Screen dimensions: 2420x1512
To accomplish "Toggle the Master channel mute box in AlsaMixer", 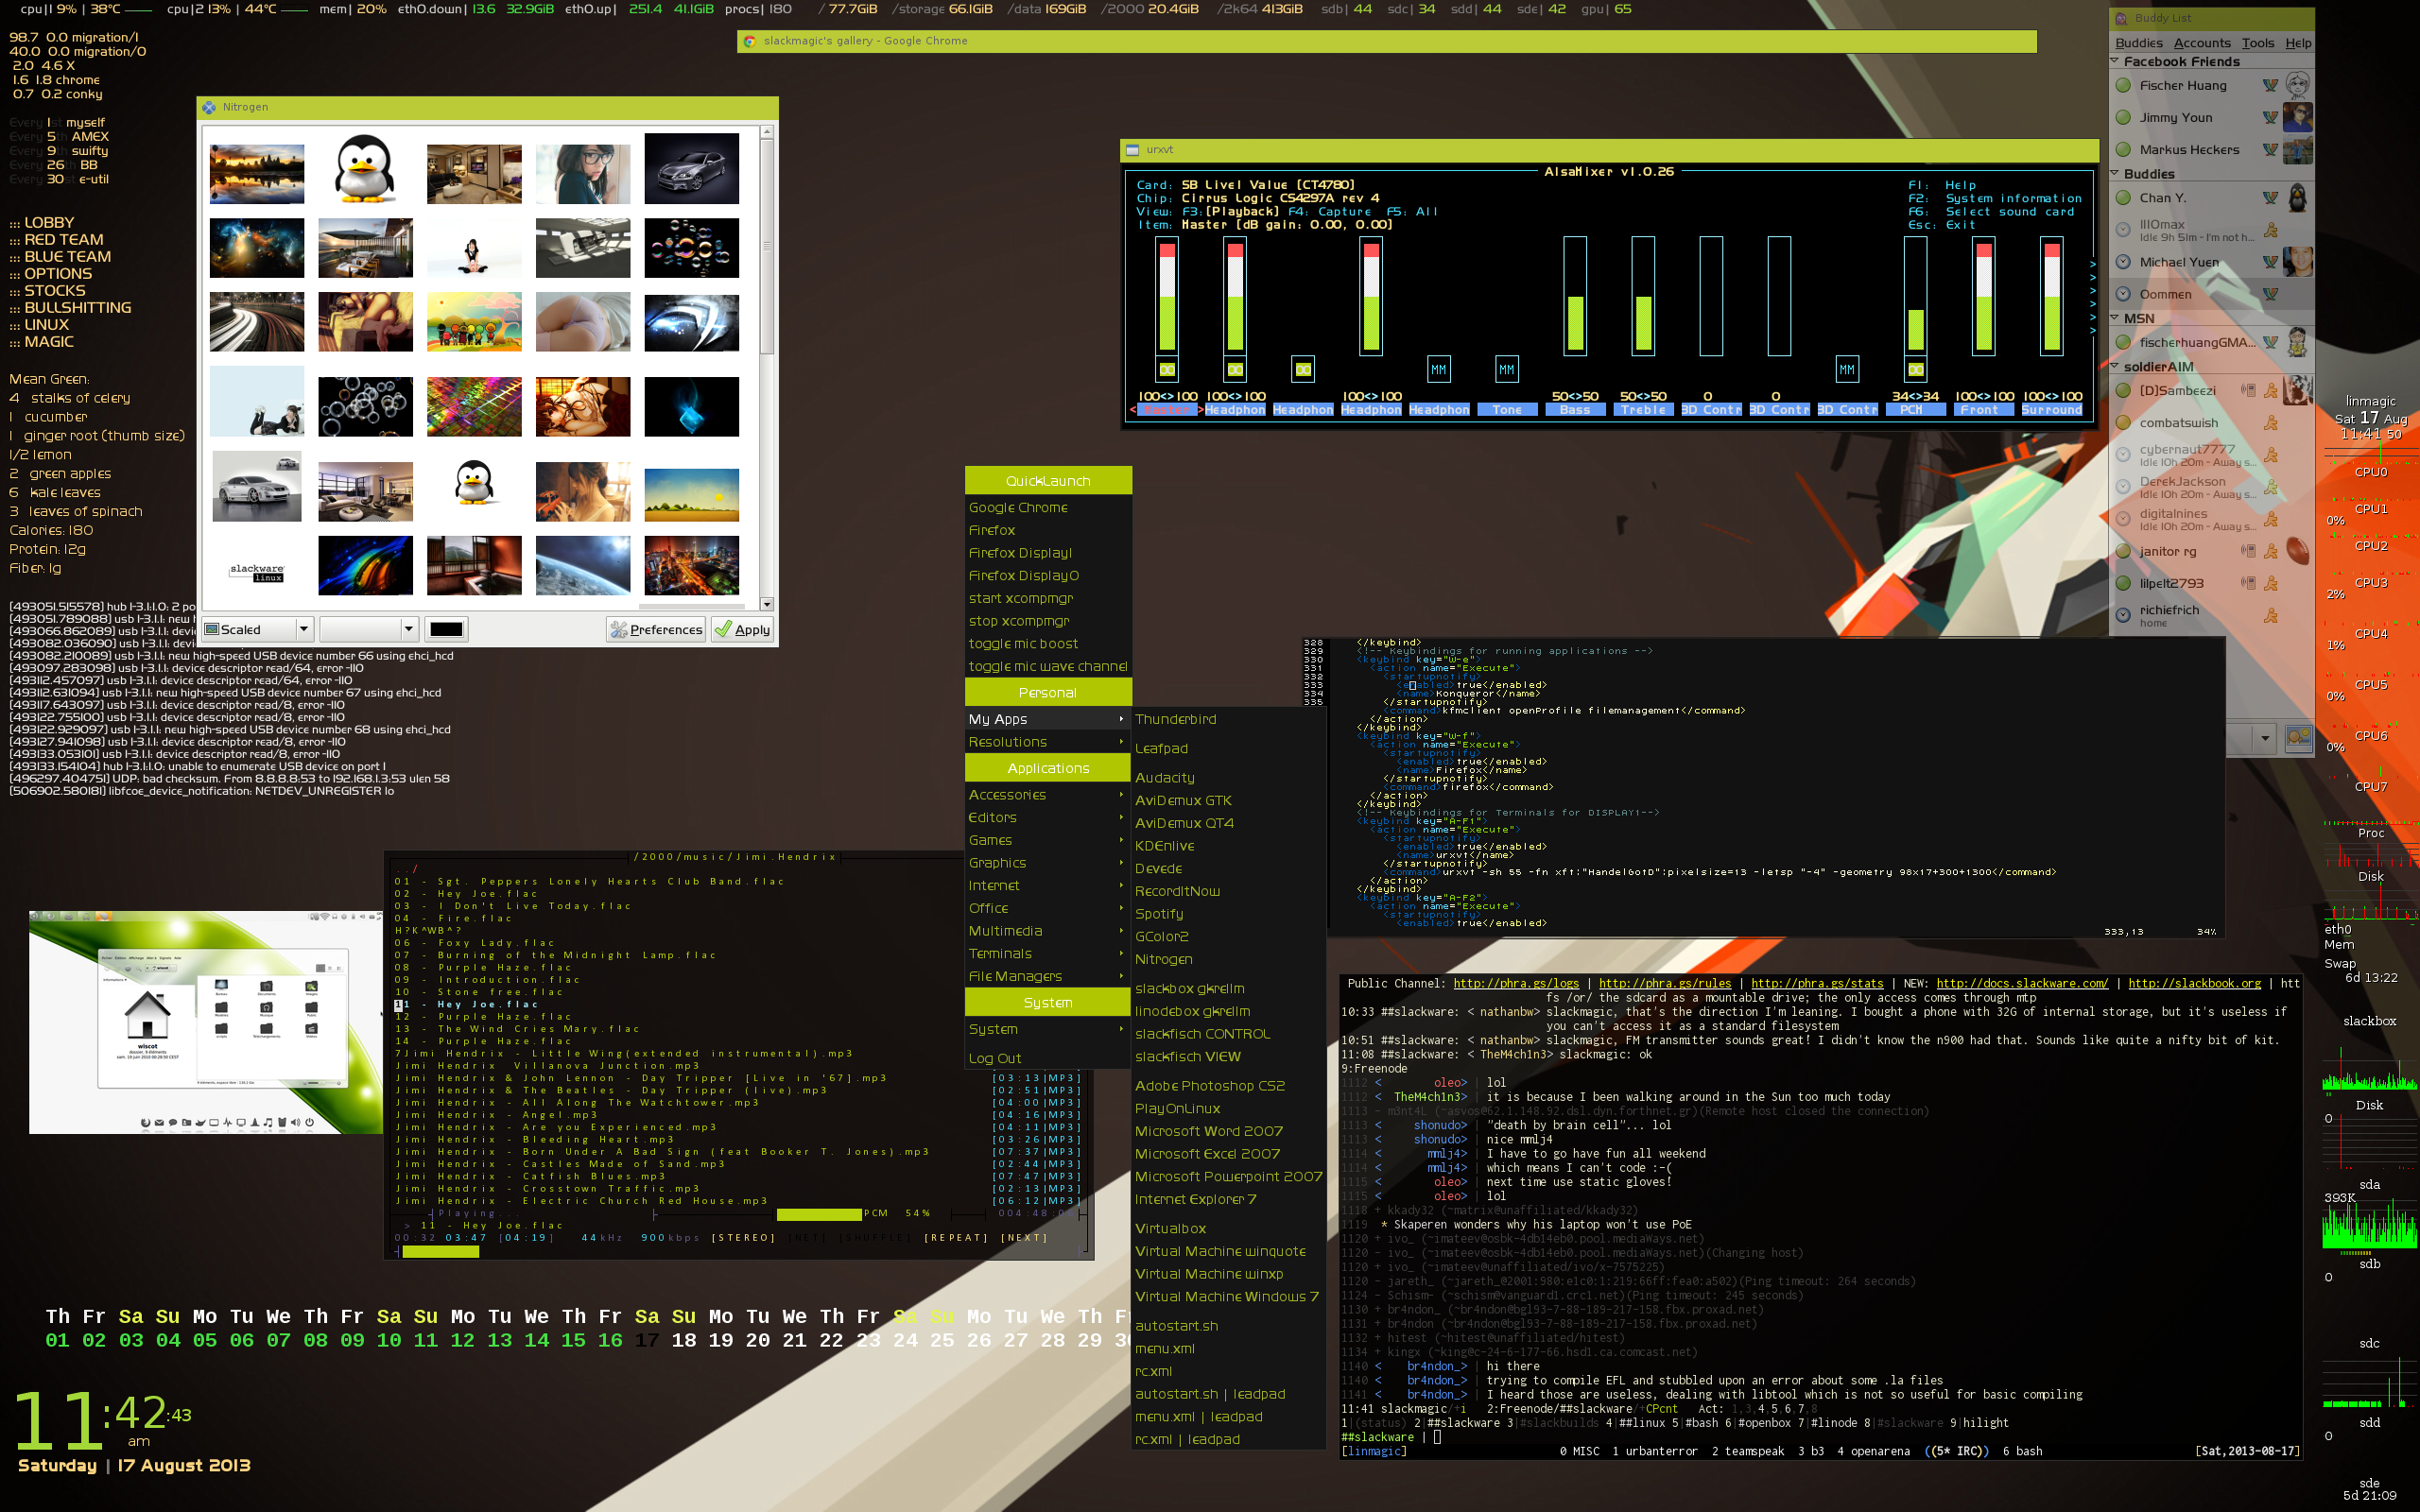I will (x=1167, y=370).
